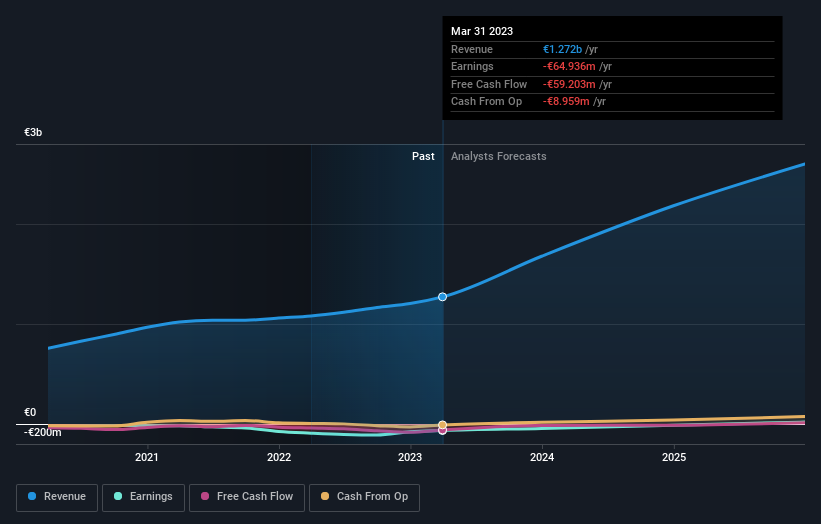Click the orange Cash From Op data point

click(x=442, y=425)
